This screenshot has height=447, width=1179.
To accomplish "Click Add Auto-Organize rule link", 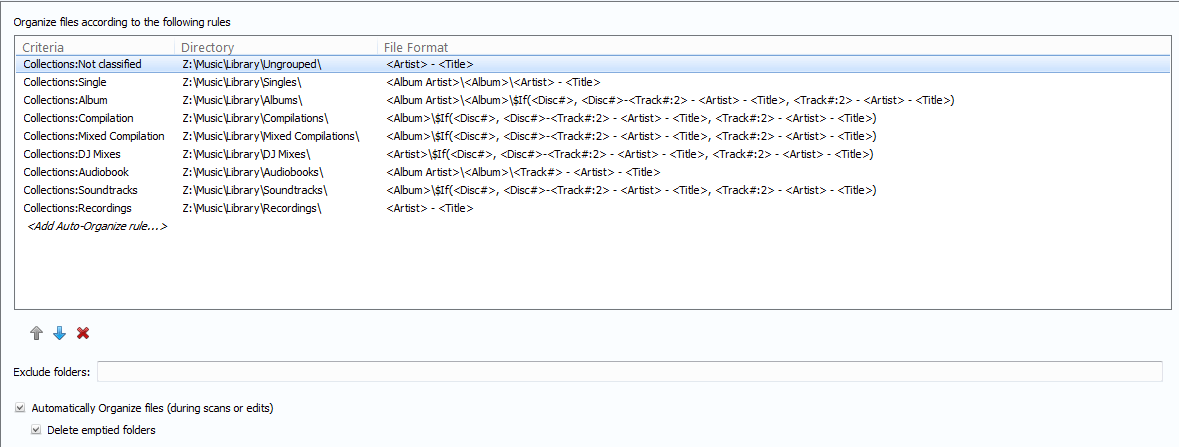I will coord(96,227).
